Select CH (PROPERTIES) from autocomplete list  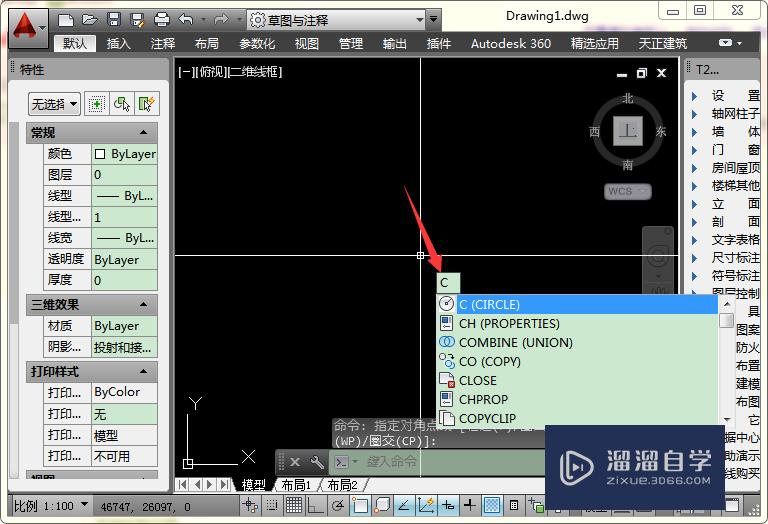coord(577,323)
